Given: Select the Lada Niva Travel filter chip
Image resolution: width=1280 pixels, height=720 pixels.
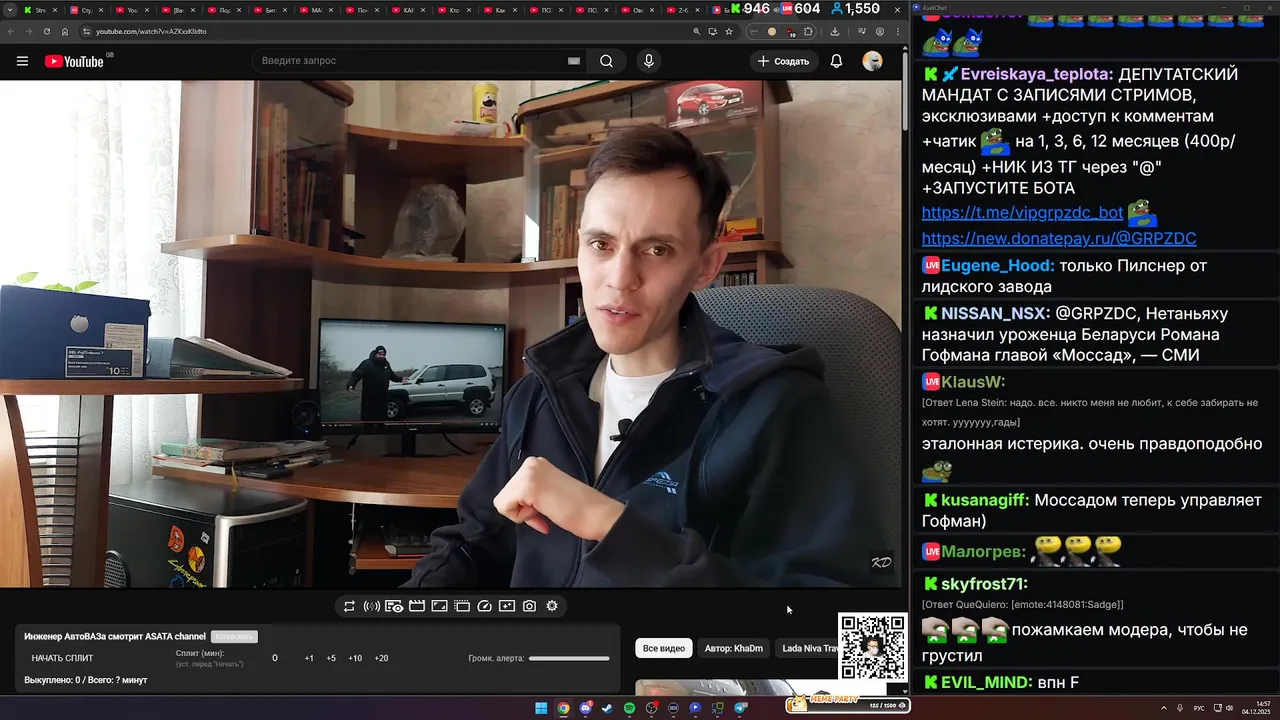Looking at the screenshot, I should click(x=810, y=648).
